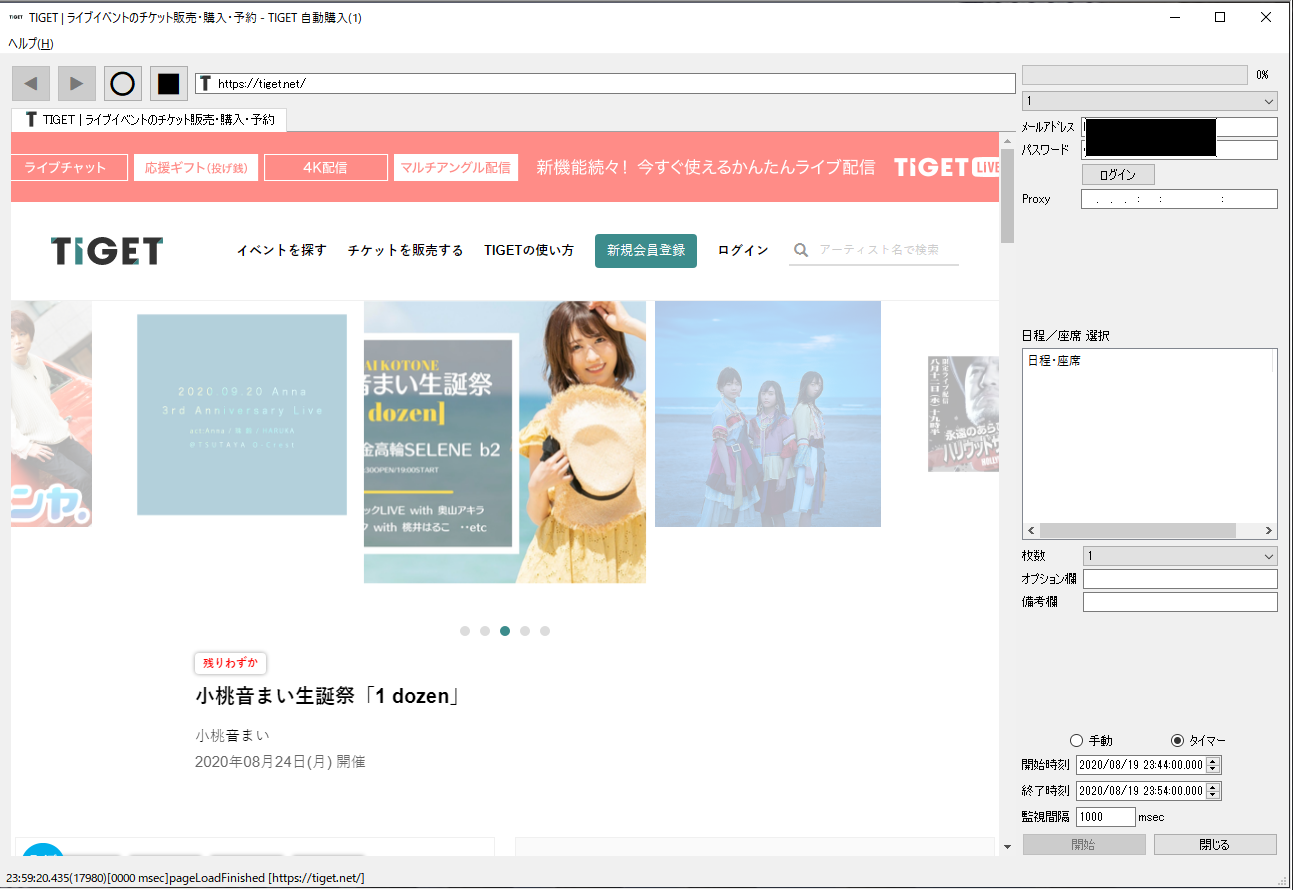The height and width of the screenshot is (890, 1293).
Task: Click the 閉じる button
Action: pos(1215,845)
